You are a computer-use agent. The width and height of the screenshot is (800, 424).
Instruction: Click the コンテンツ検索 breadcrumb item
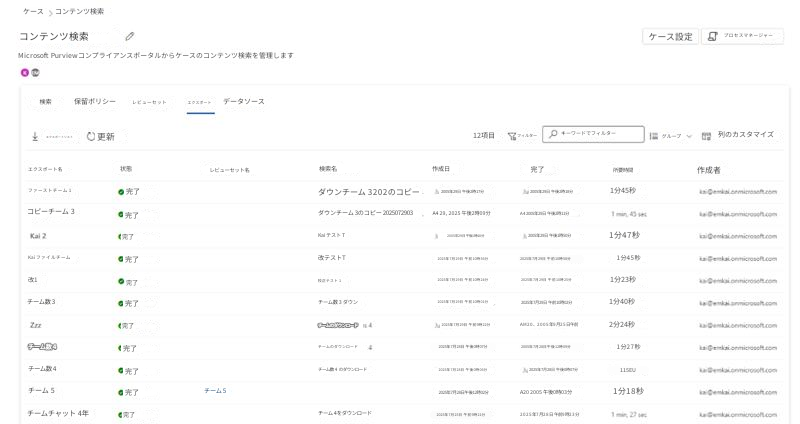(80, 11)
